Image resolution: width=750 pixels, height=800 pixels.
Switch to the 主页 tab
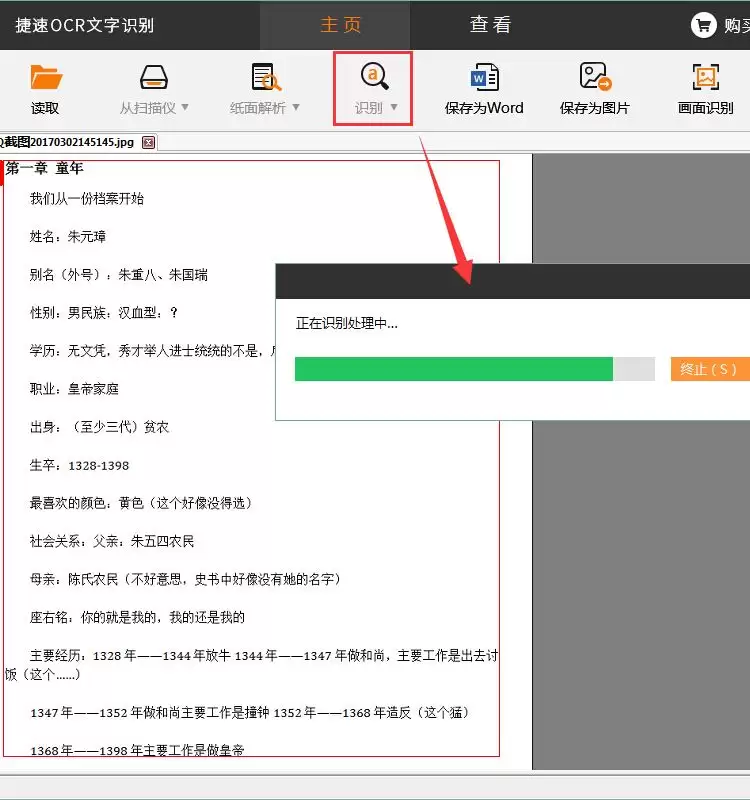point(340,24)
